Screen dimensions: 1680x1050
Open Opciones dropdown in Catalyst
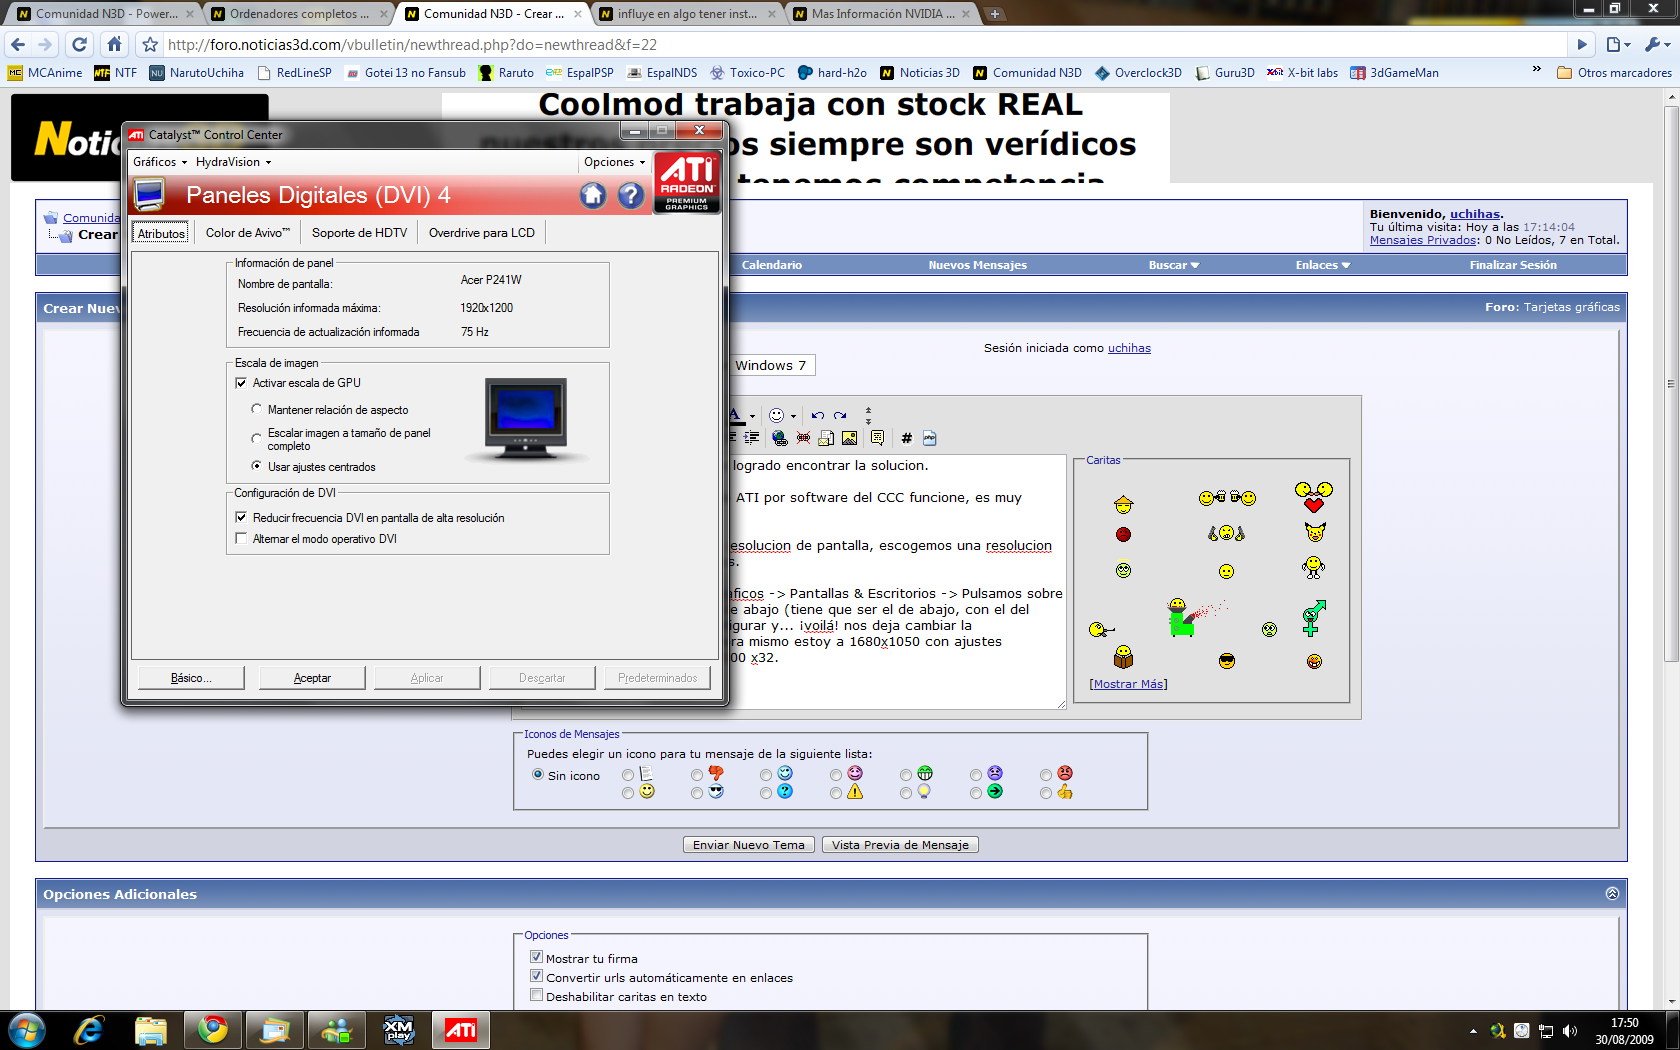[x=614, y=162]
